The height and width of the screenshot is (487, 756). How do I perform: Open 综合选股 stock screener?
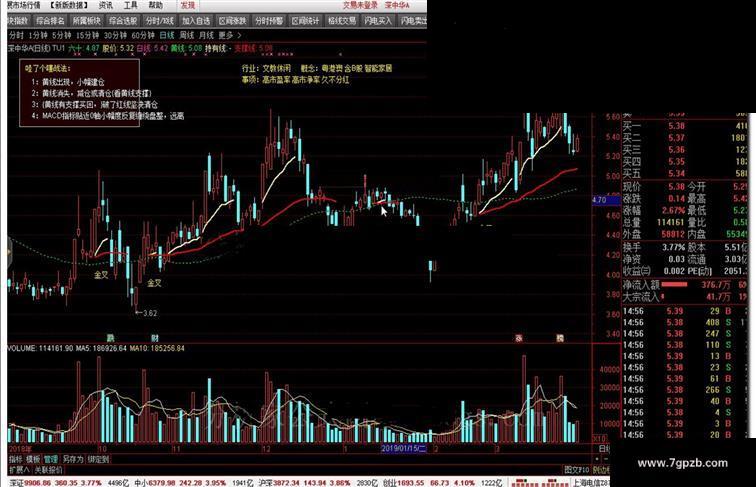tap(123, 21)
